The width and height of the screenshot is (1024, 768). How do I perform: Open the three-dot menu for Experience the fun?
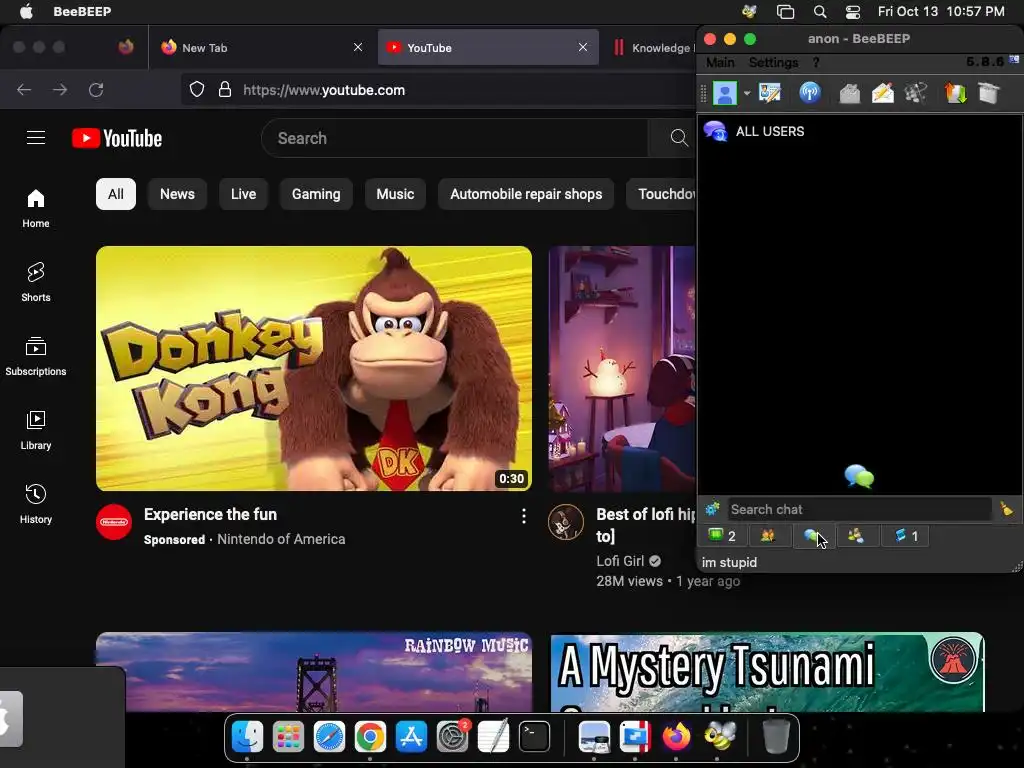(524, 517)
